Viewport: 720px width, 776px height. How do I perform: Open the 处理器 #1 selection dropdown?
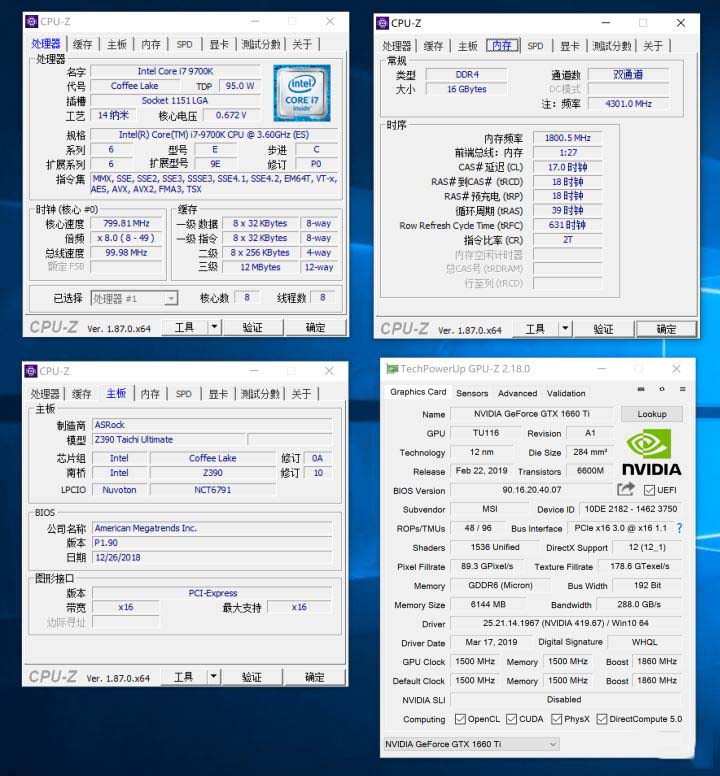point(134,298)
